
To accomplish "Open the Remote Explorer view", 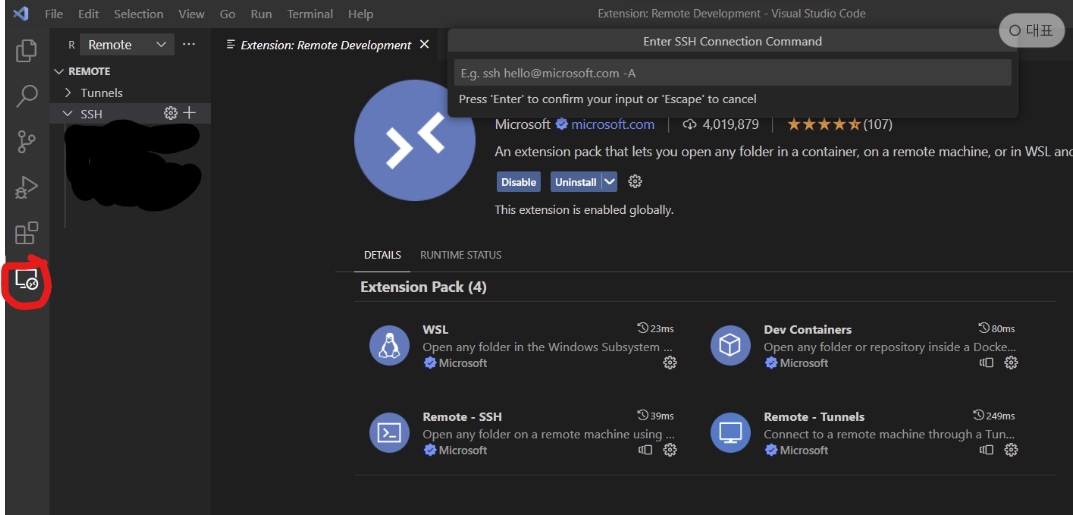I will pyautogui.click(x=26, y=280).
